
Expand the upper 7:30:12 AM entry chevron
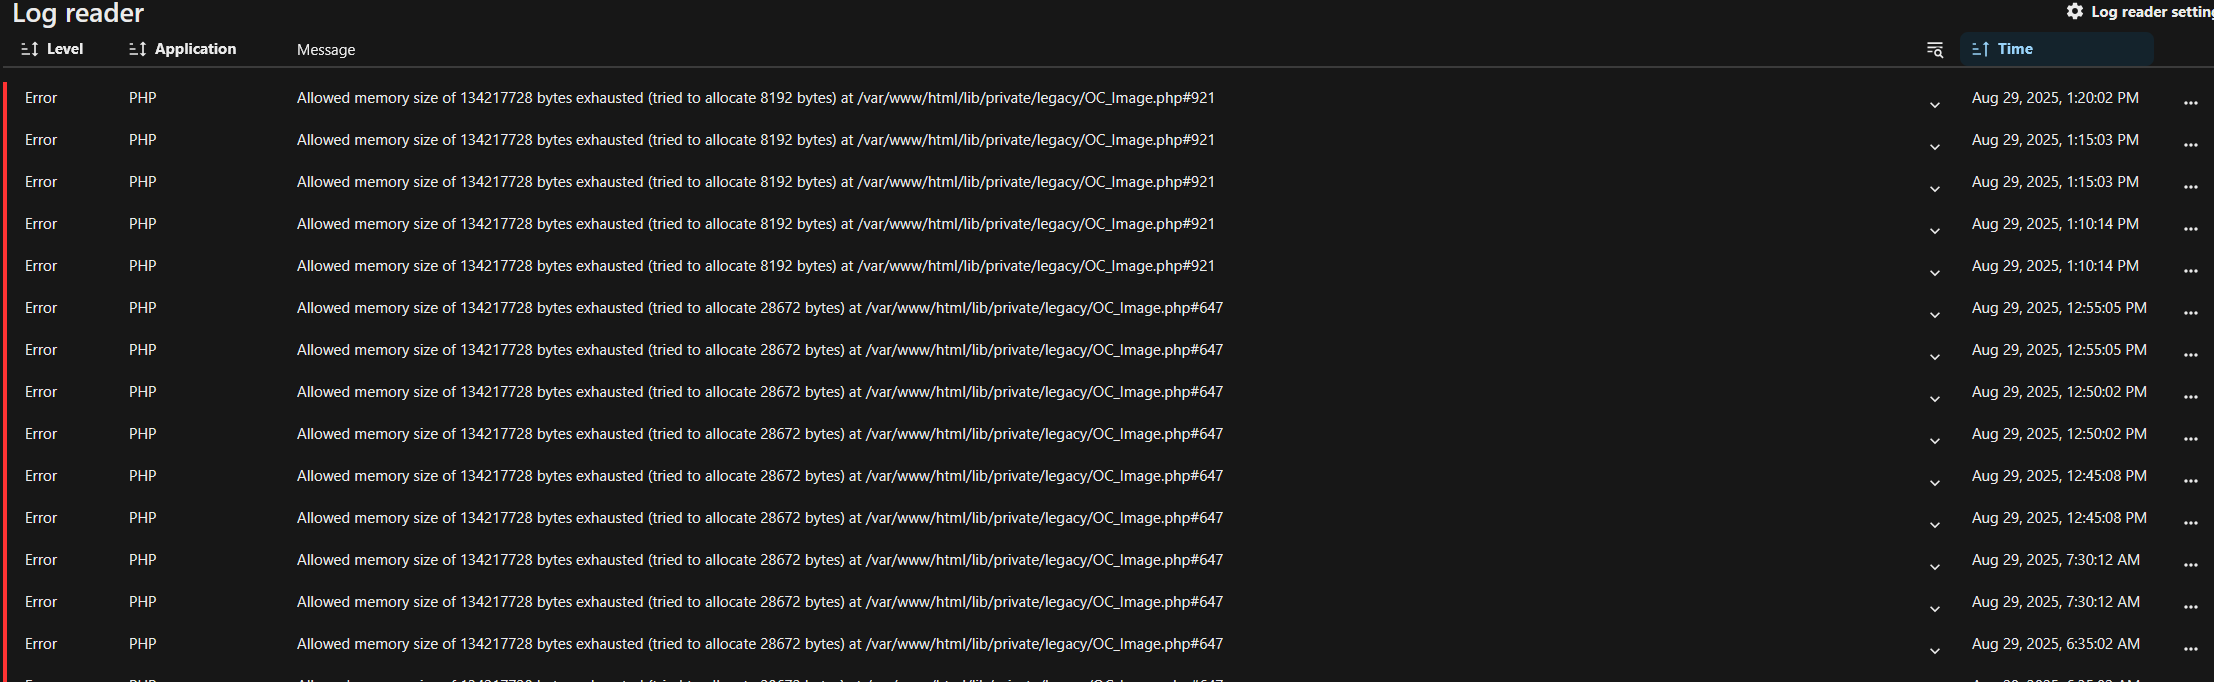[1935, 566]
